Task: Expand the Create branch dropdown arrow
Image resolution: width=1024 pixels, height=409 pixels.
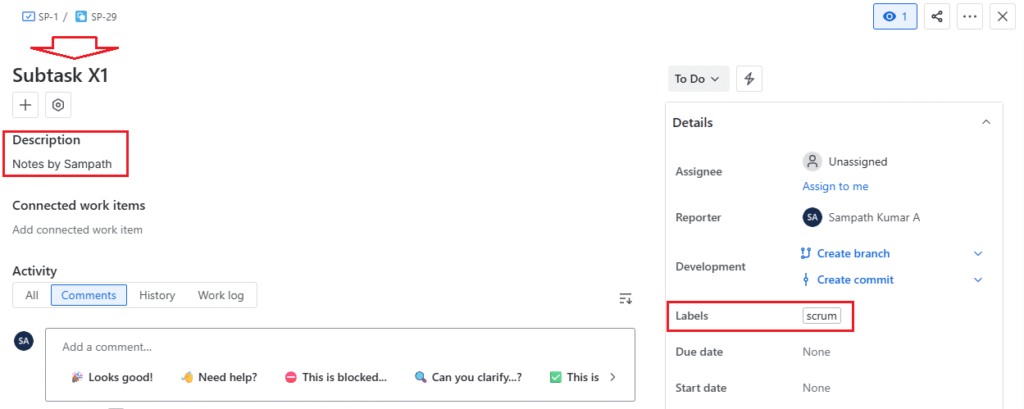Action: [x=979, y=254]
